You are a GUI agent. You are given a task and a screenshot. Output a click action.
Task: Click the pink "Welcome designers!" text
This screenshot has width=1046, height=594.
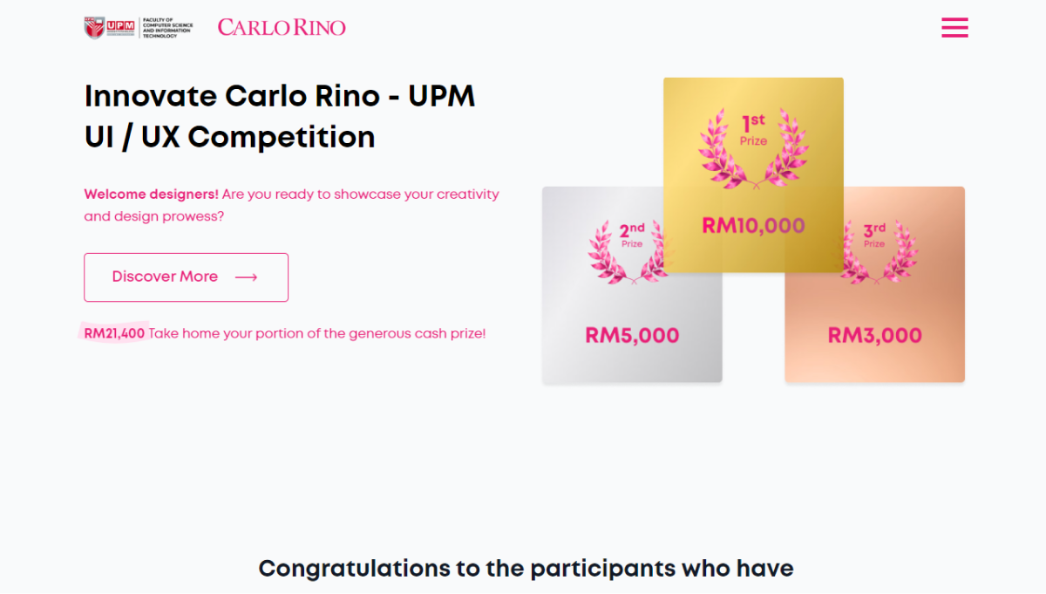tap(151, 194)
